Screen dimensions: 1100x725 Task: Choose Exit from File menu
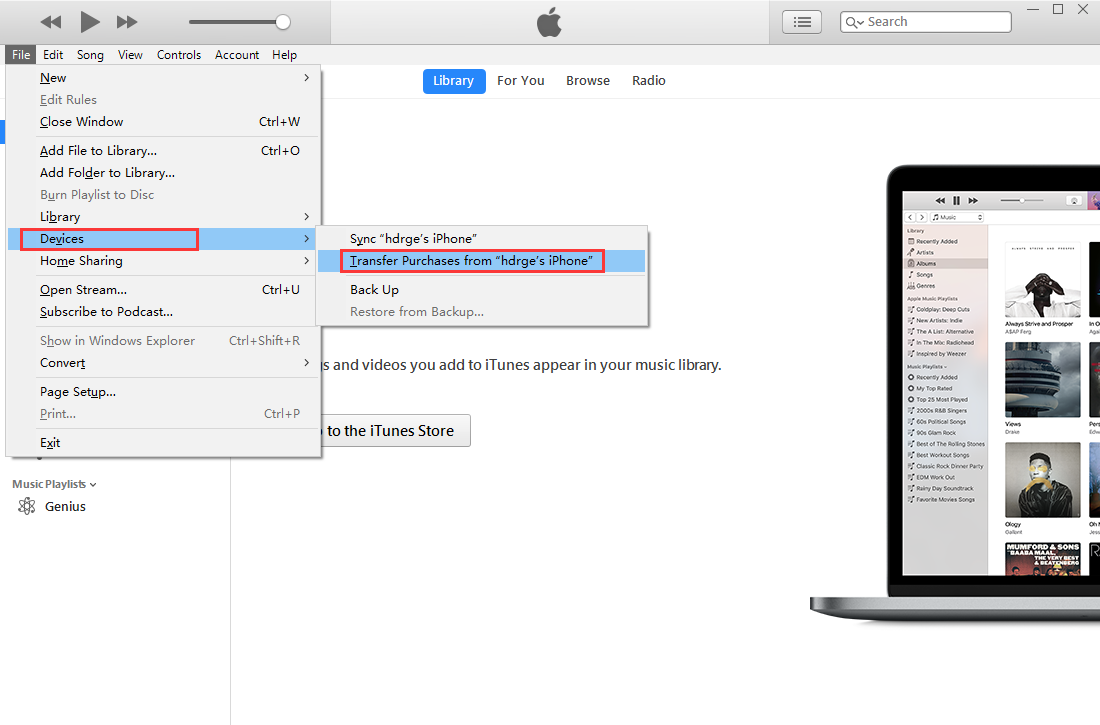coord(163,443)
